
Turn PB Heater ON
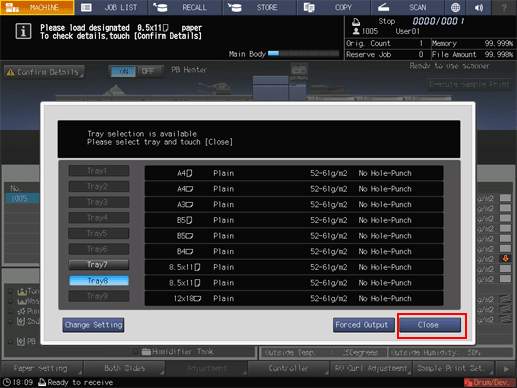pyautogui.click(x=123, y=71)
